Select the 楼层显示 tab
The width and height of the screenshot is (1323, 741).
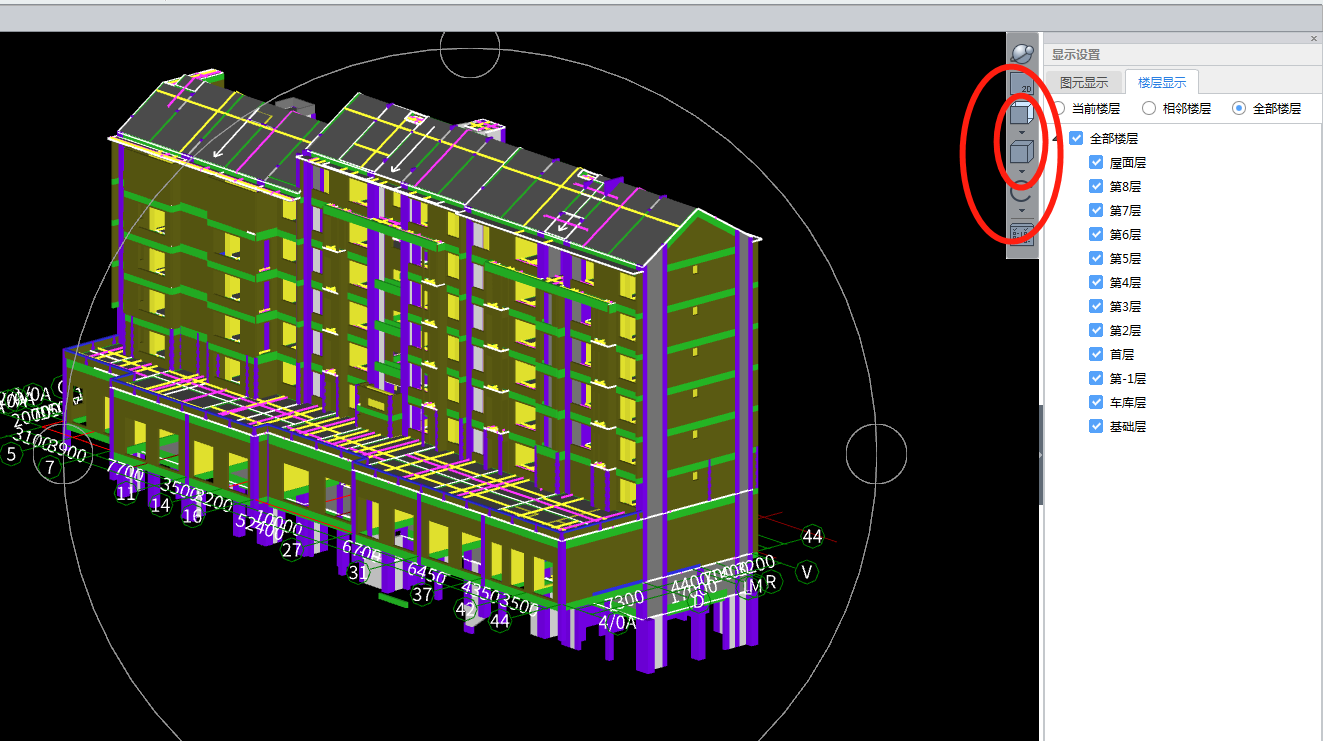pyautogui.click(x=1162, y=83)
